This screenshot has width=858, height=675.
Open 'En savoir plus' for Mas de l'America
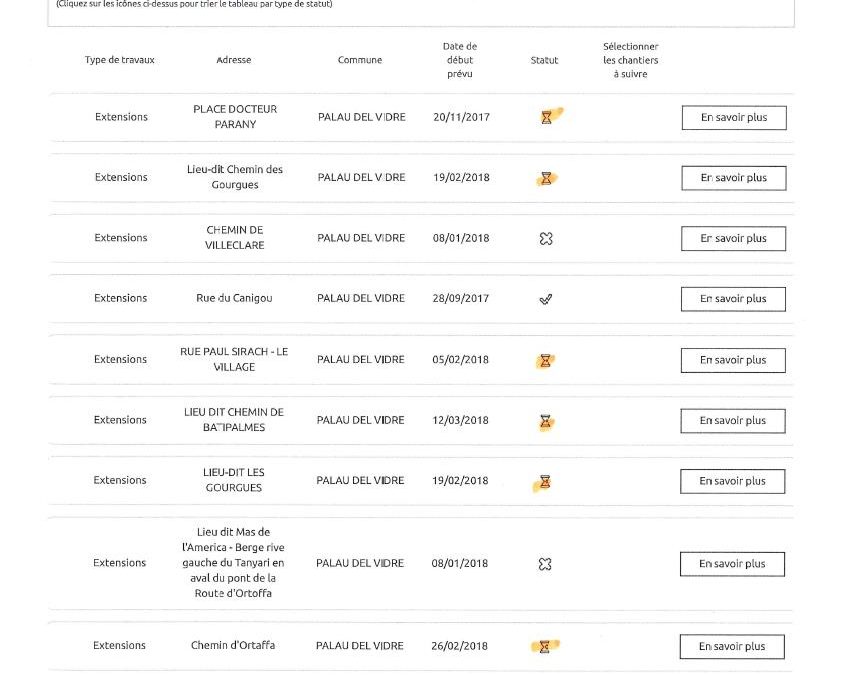[732, 564]
